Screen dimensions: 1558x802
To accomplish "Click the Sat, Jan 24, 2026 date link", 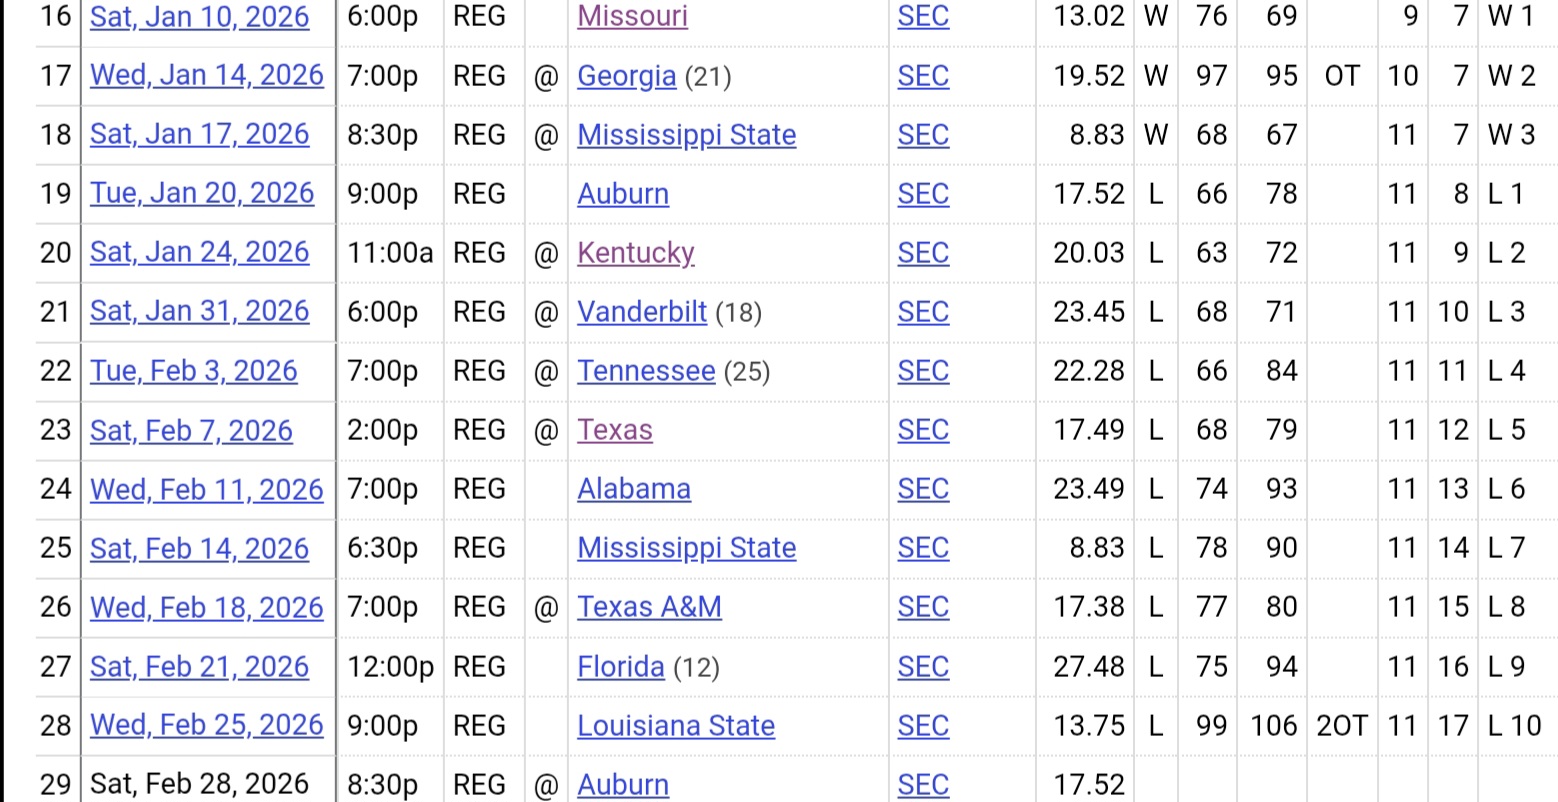I will point(199,253).
